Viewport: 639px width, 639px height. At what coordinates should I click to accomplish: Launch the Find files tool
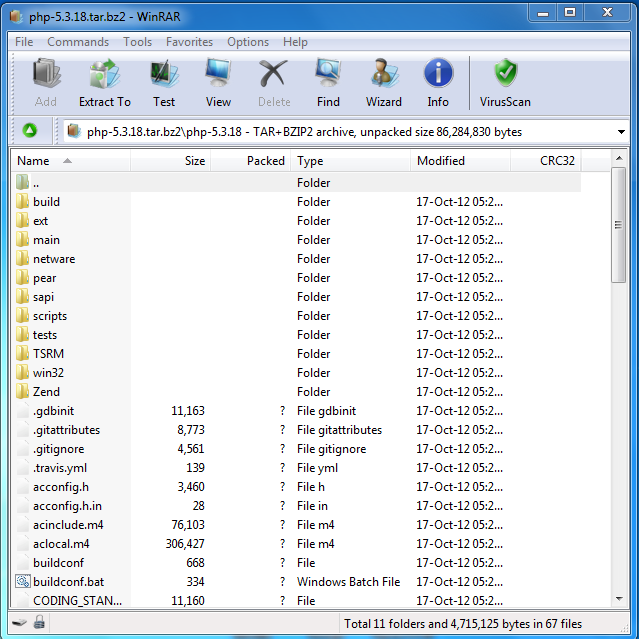coord(328,83)
